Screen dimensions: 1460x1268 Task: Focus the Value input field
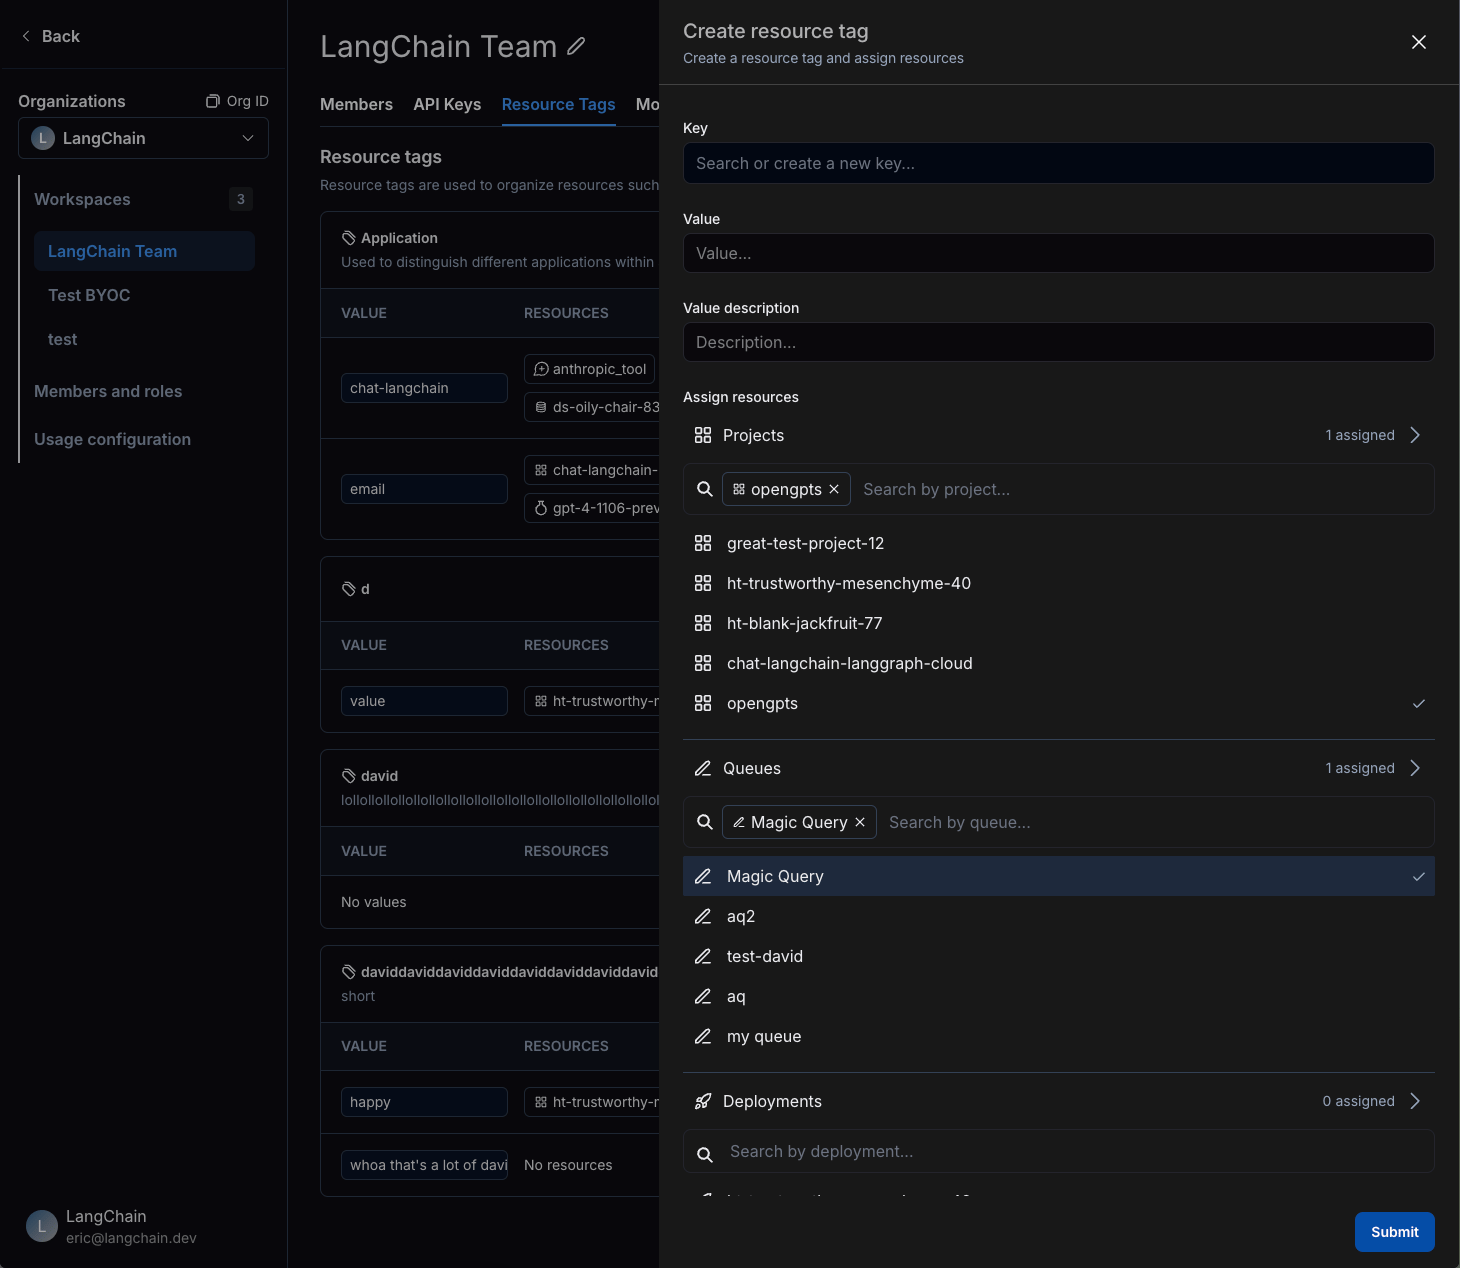(1059, 253)
